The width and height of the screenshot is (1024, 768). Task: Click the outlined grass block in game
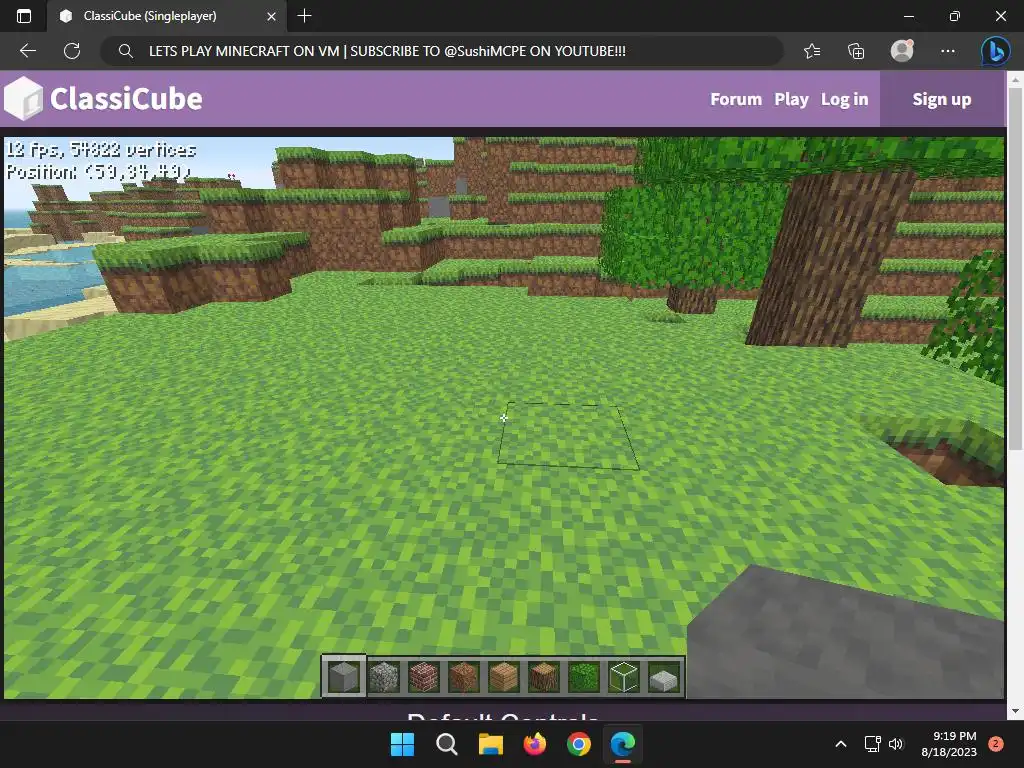[x=568, y=436]
